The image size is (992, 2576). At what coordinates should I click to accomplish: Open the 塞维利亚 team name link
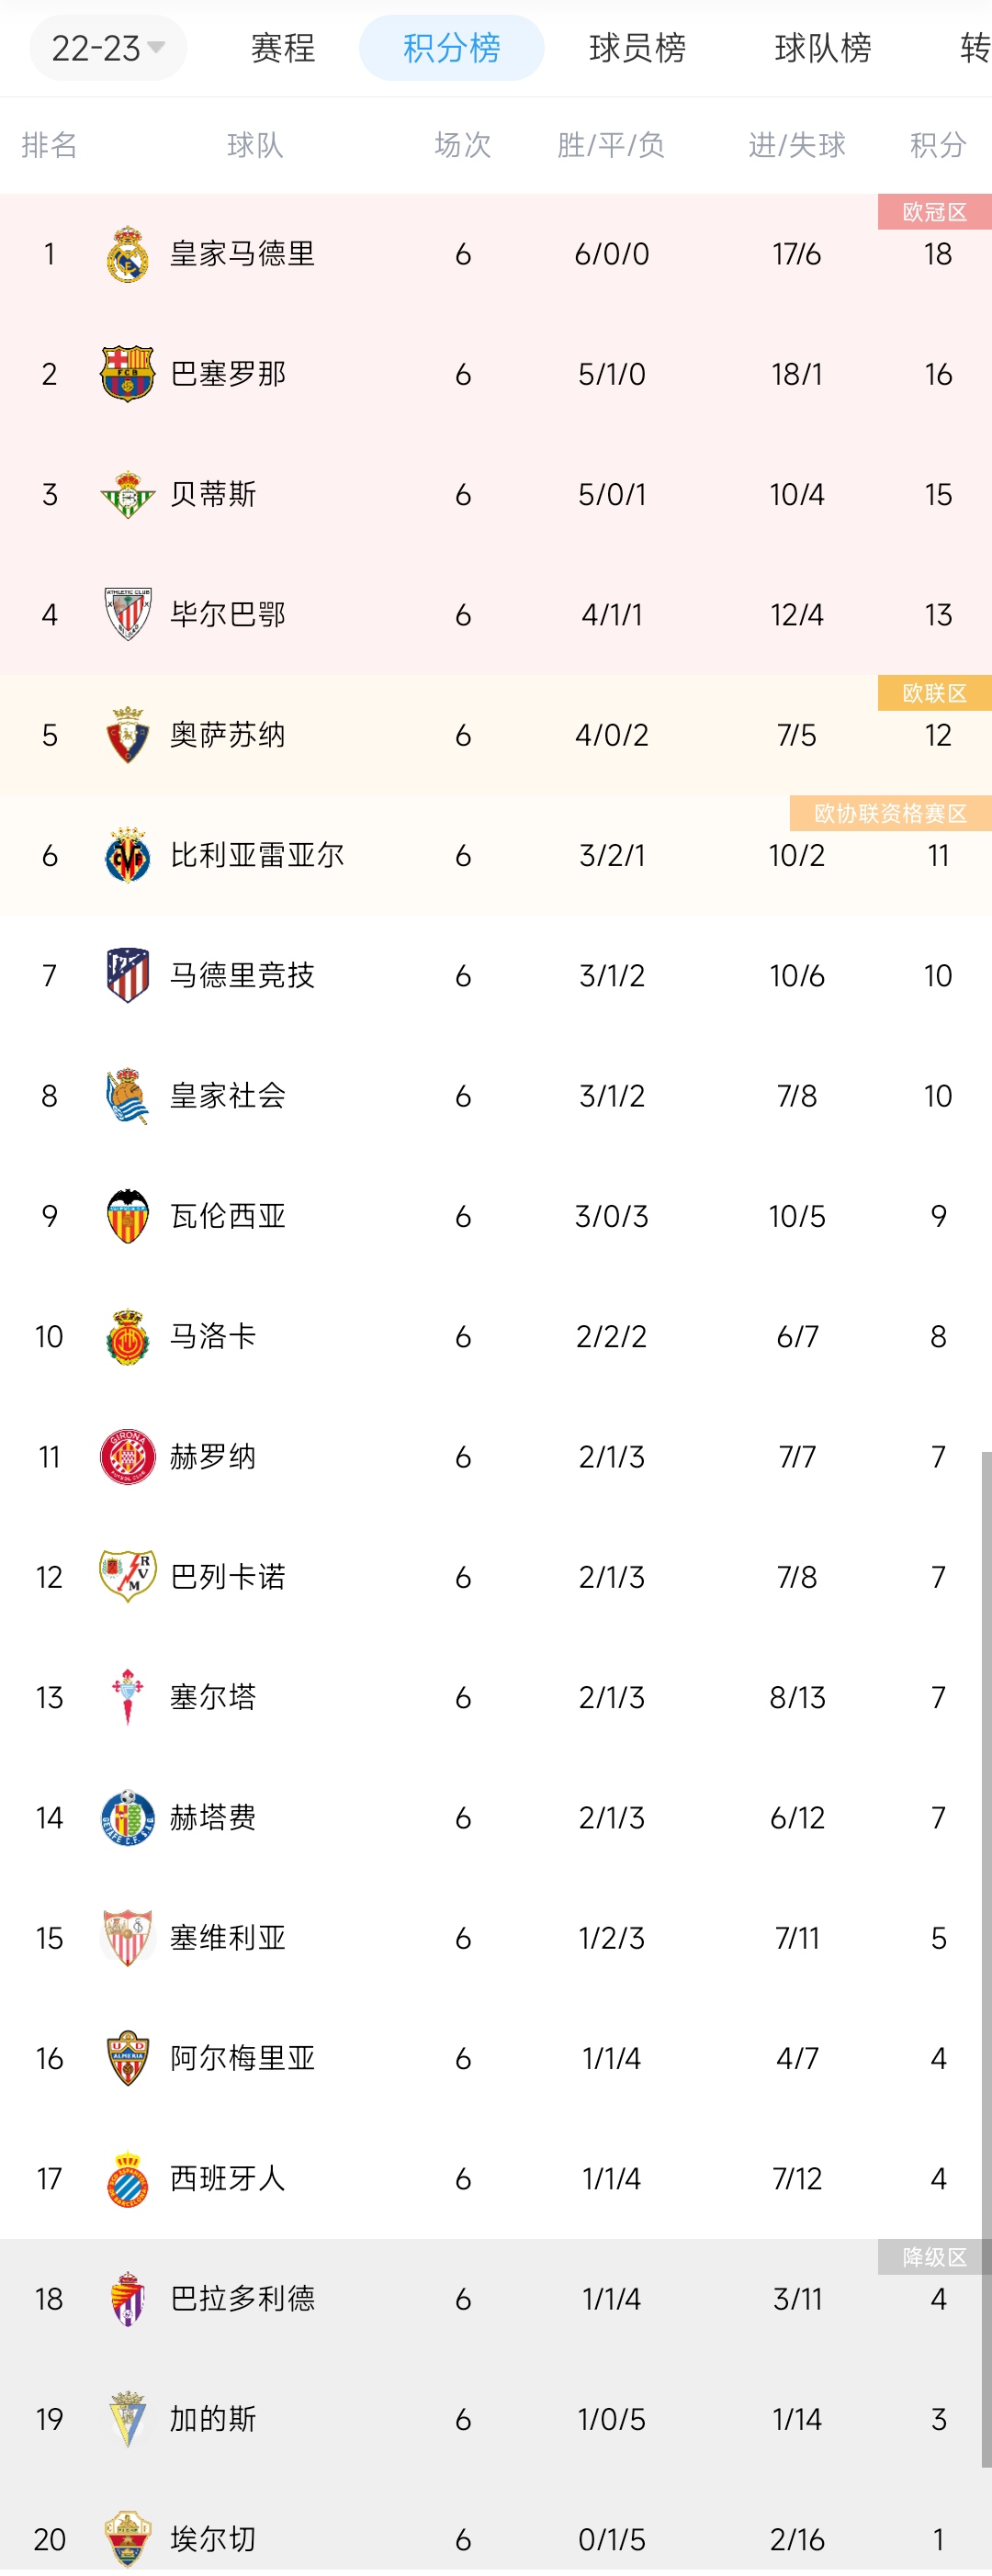point(228,1938)
